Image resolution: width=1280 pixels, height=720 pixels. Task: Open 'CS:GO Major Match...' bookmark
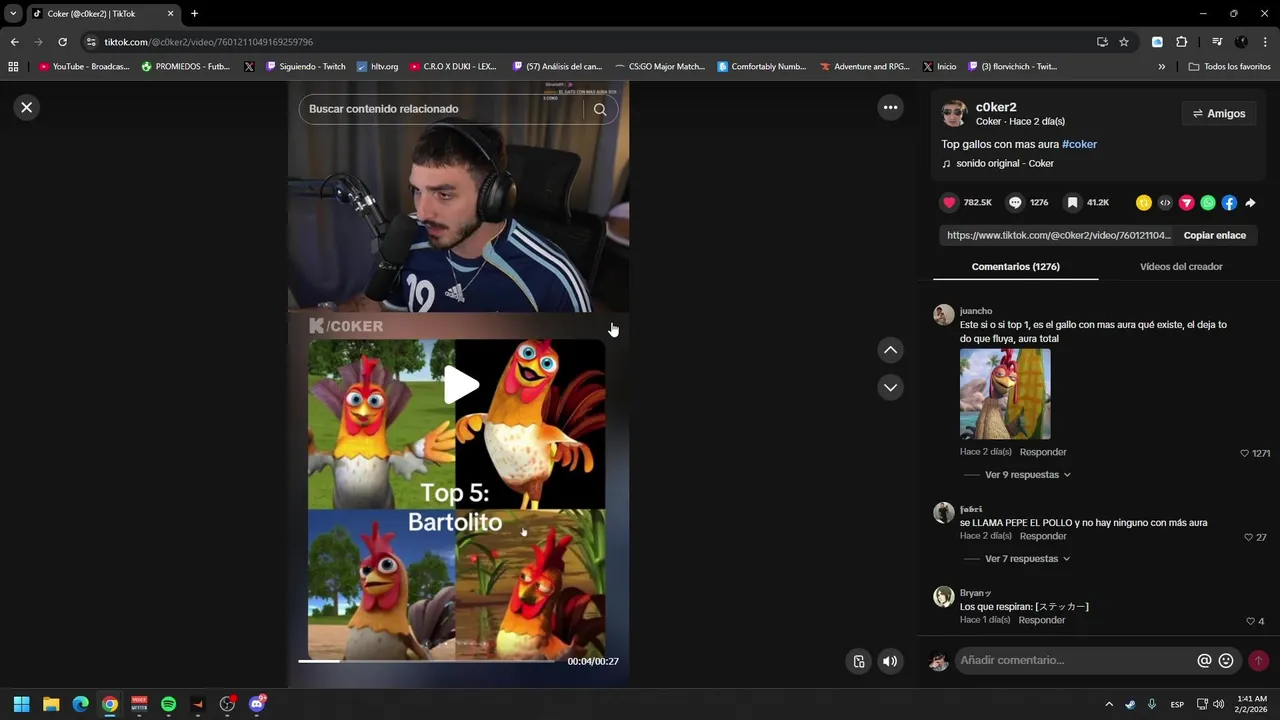tap(659, 67)
